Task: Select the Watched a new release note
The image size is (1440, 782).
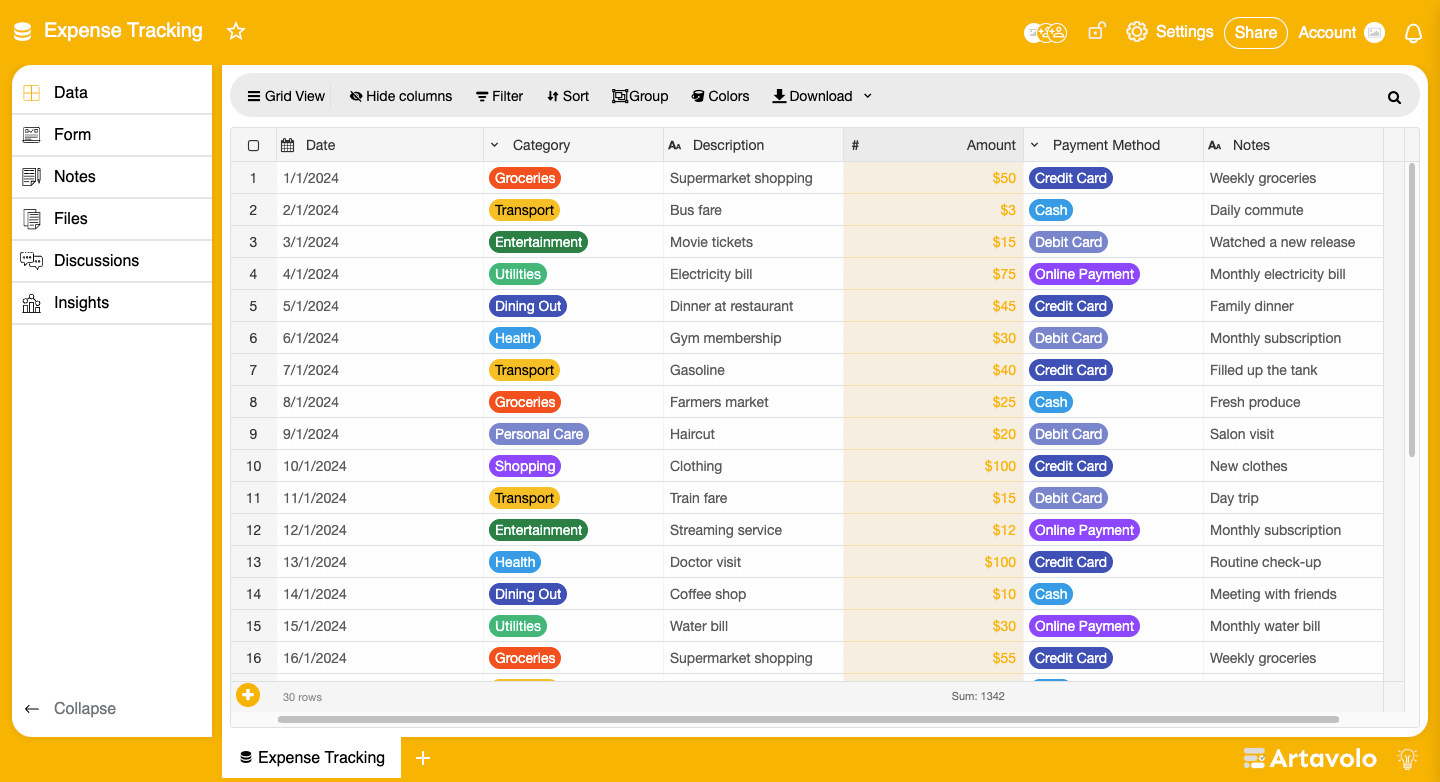Action: (1293, 242)
